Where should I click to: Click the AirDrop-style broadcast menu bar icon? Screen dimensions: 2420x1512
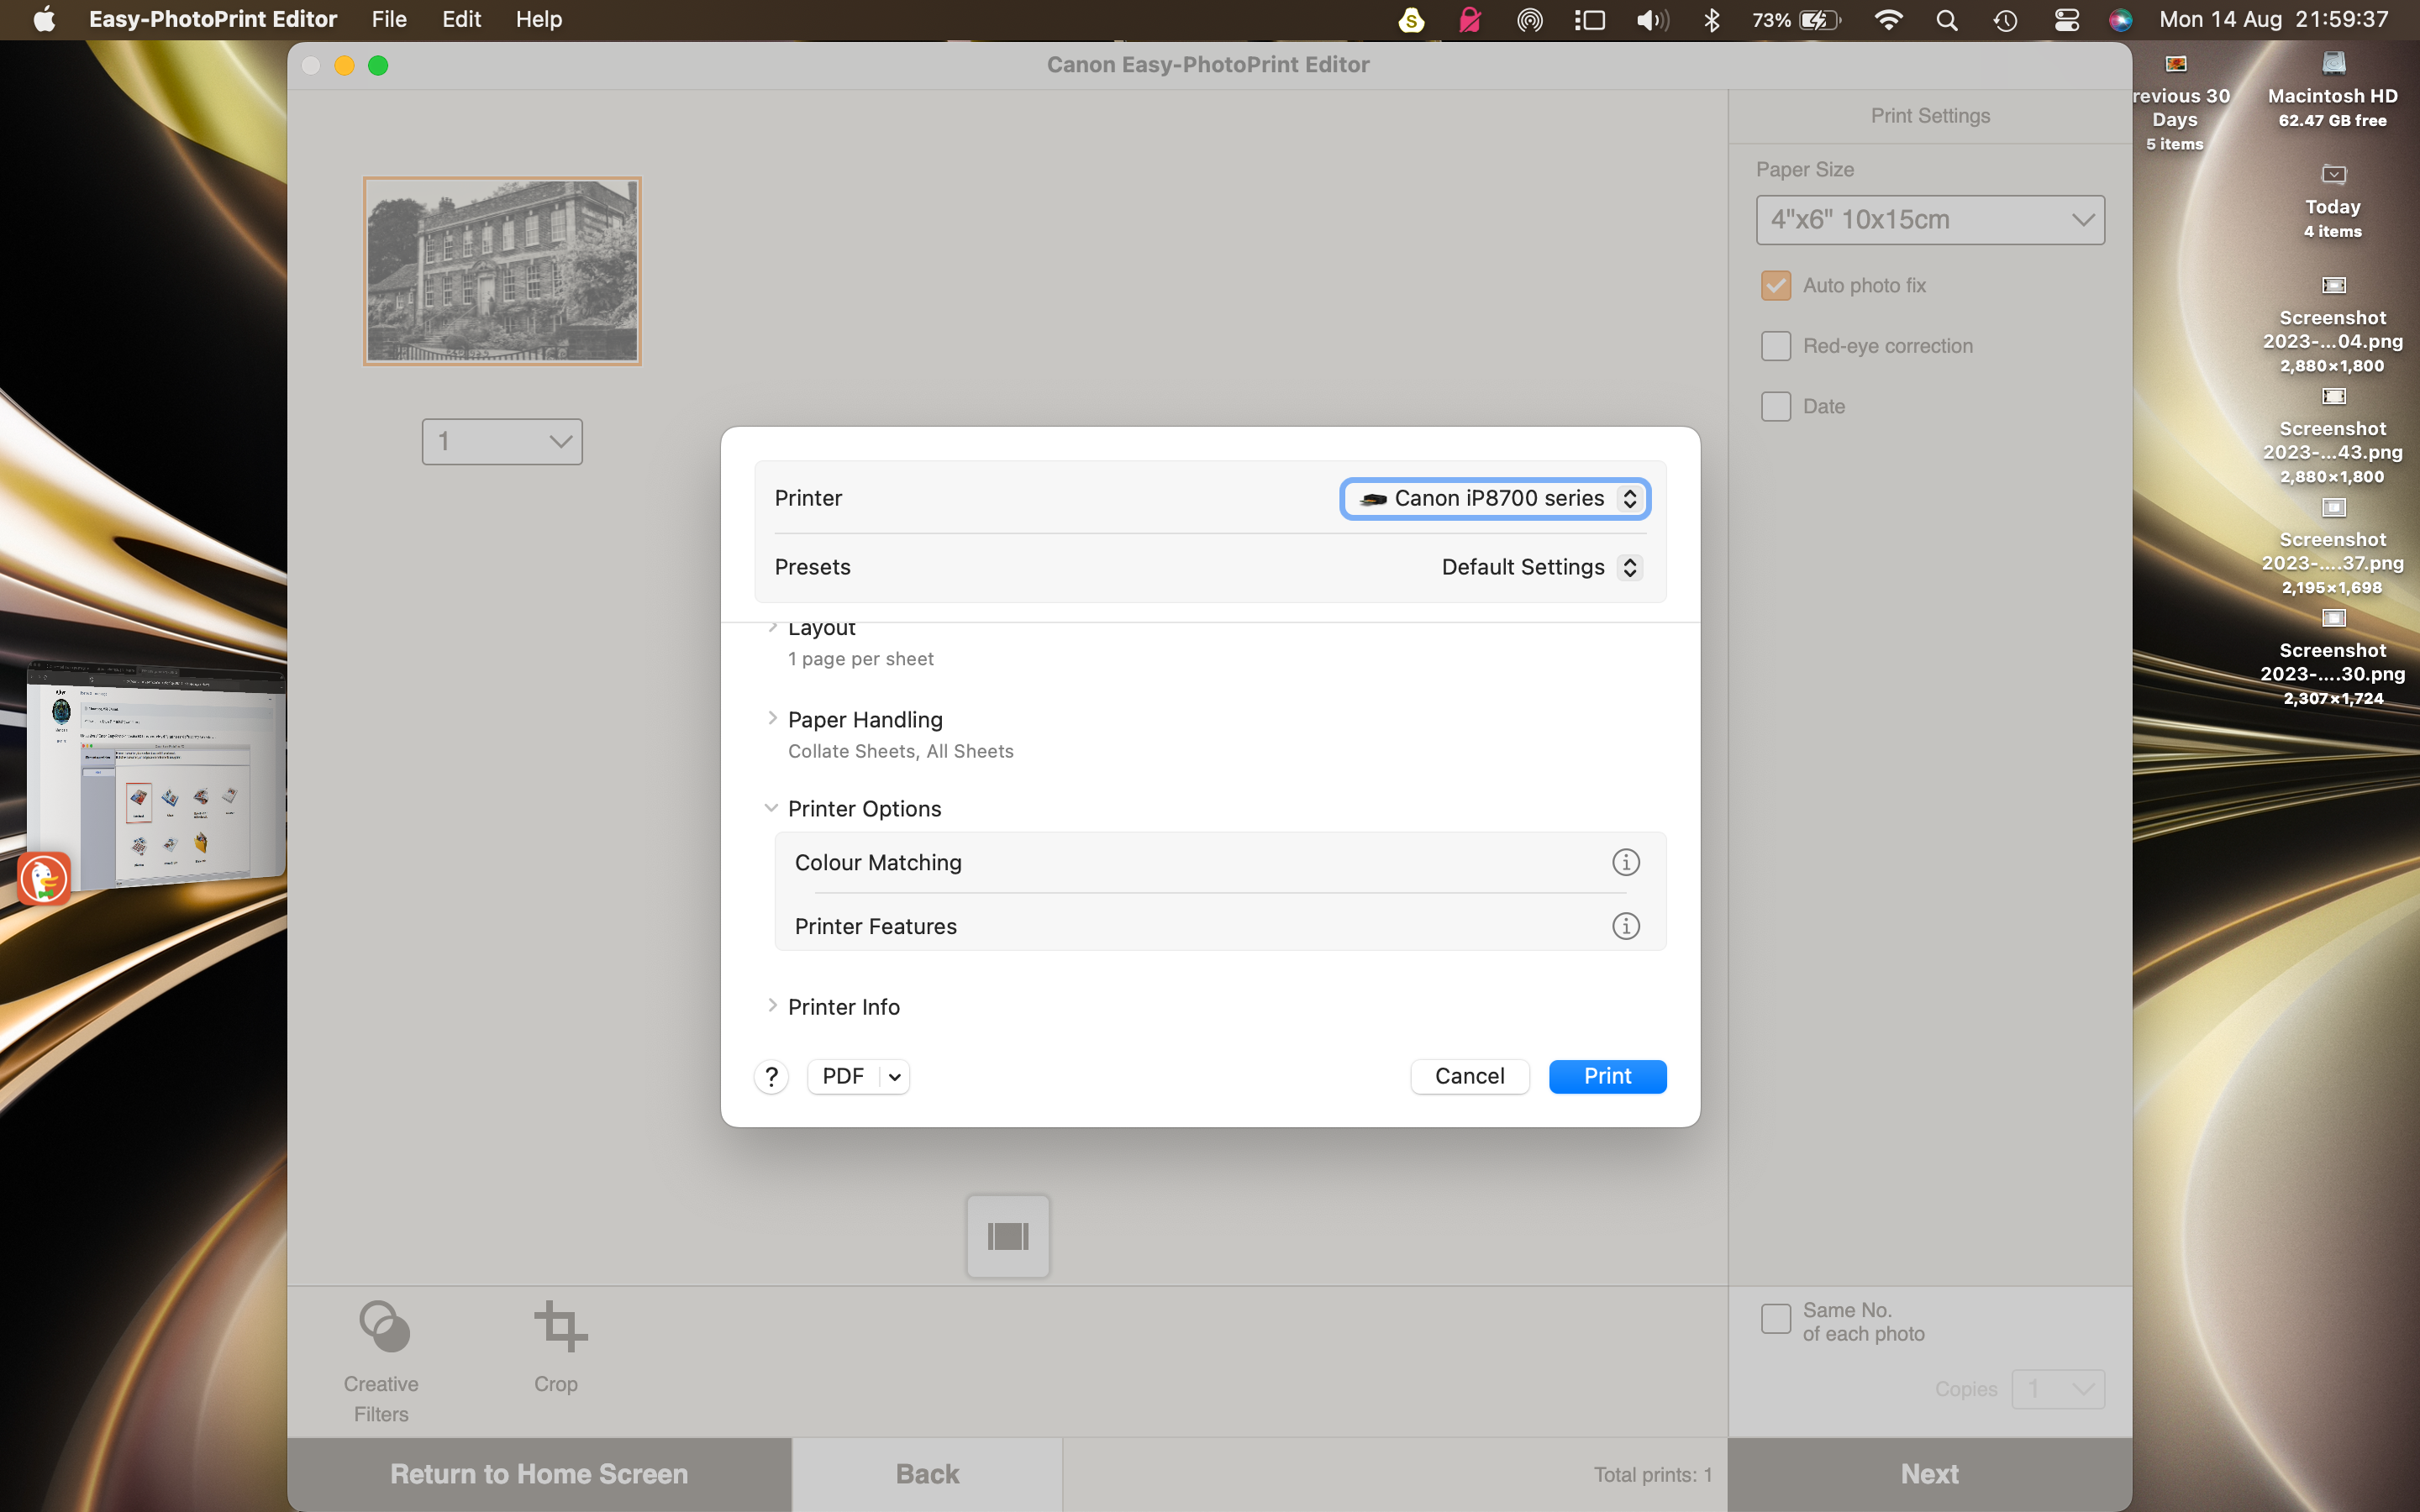pyautogui.click(x=1530, y=19)
